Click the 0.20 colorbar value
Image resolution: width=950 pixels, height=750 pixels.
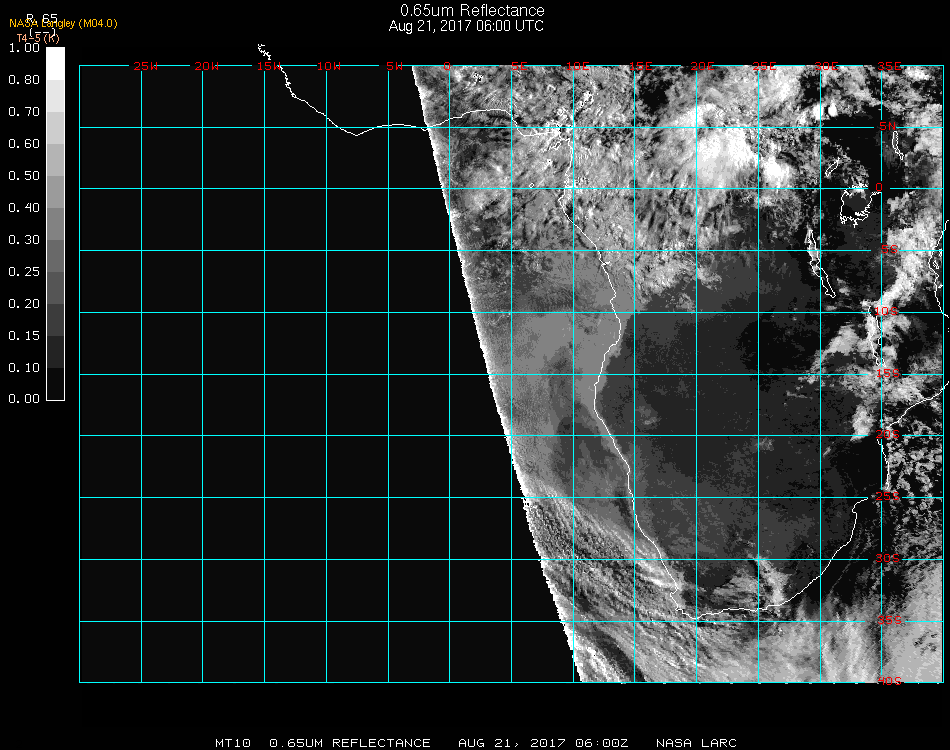tap(24, 304)
